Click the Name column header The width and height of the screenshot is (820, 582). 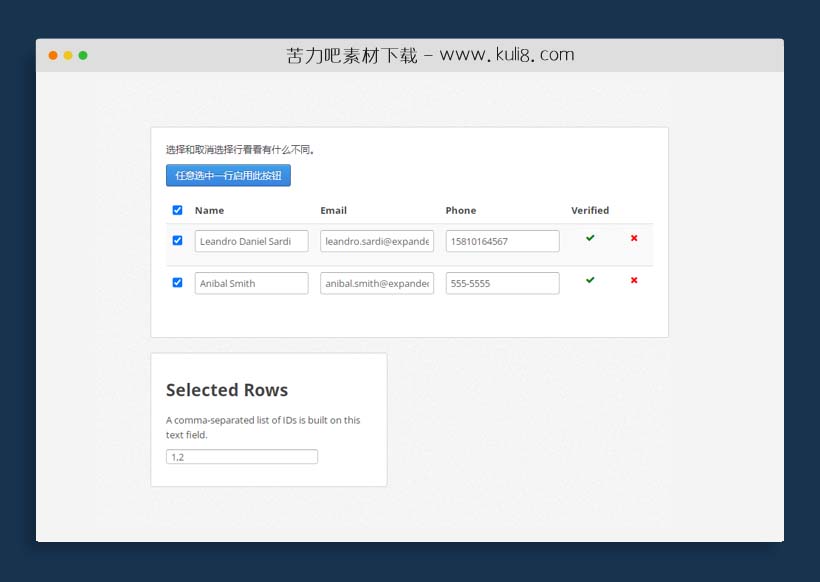(210, 210)
